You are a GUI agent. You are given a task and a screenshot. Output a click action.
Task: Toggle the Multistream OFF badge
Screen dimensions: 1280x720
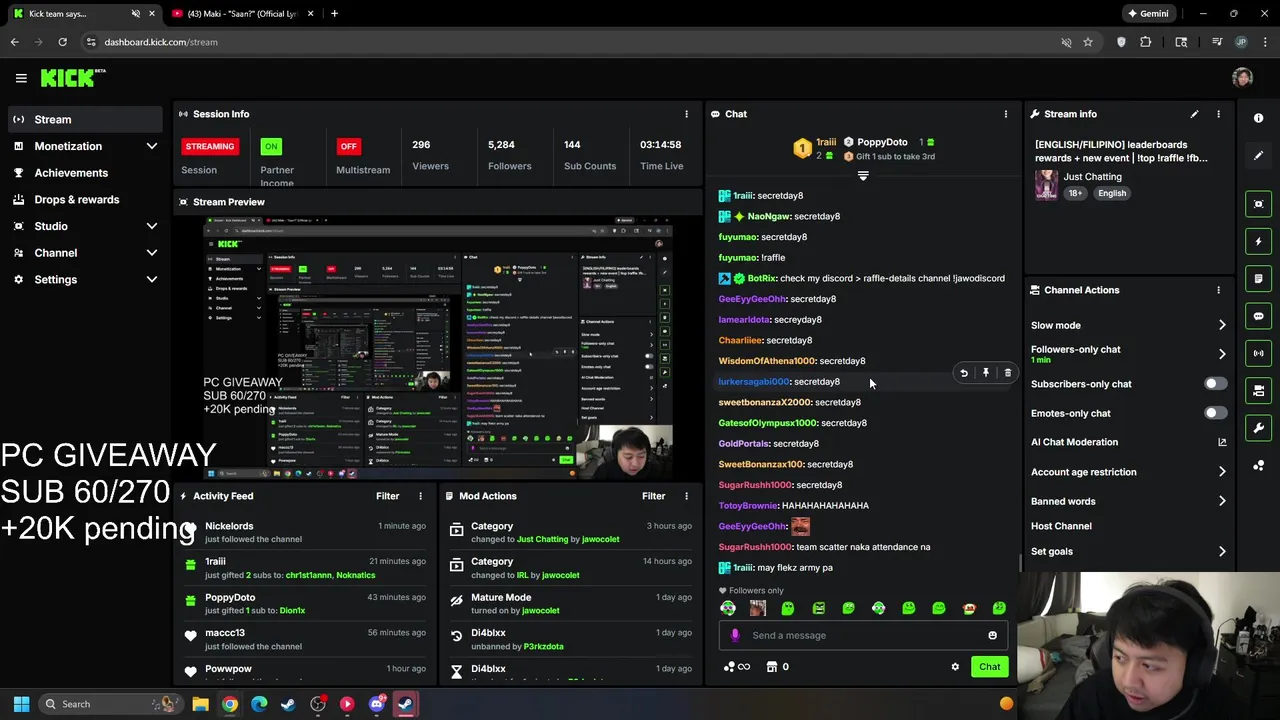(348, 146)
